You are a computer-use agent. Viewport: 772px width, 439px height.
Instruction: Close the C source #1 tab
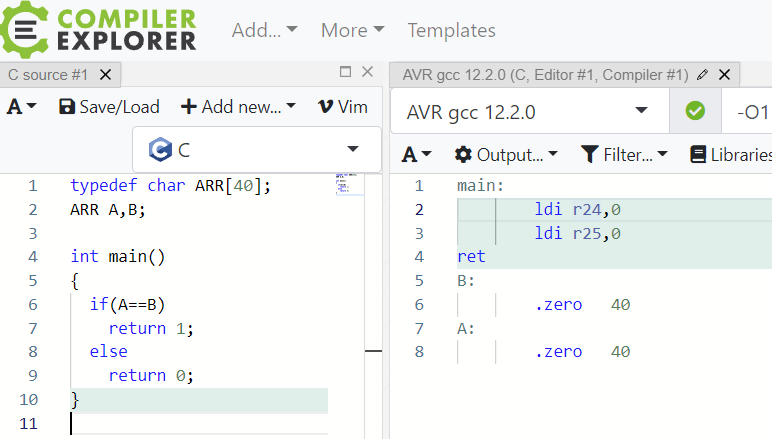click(x=106, y=74)
